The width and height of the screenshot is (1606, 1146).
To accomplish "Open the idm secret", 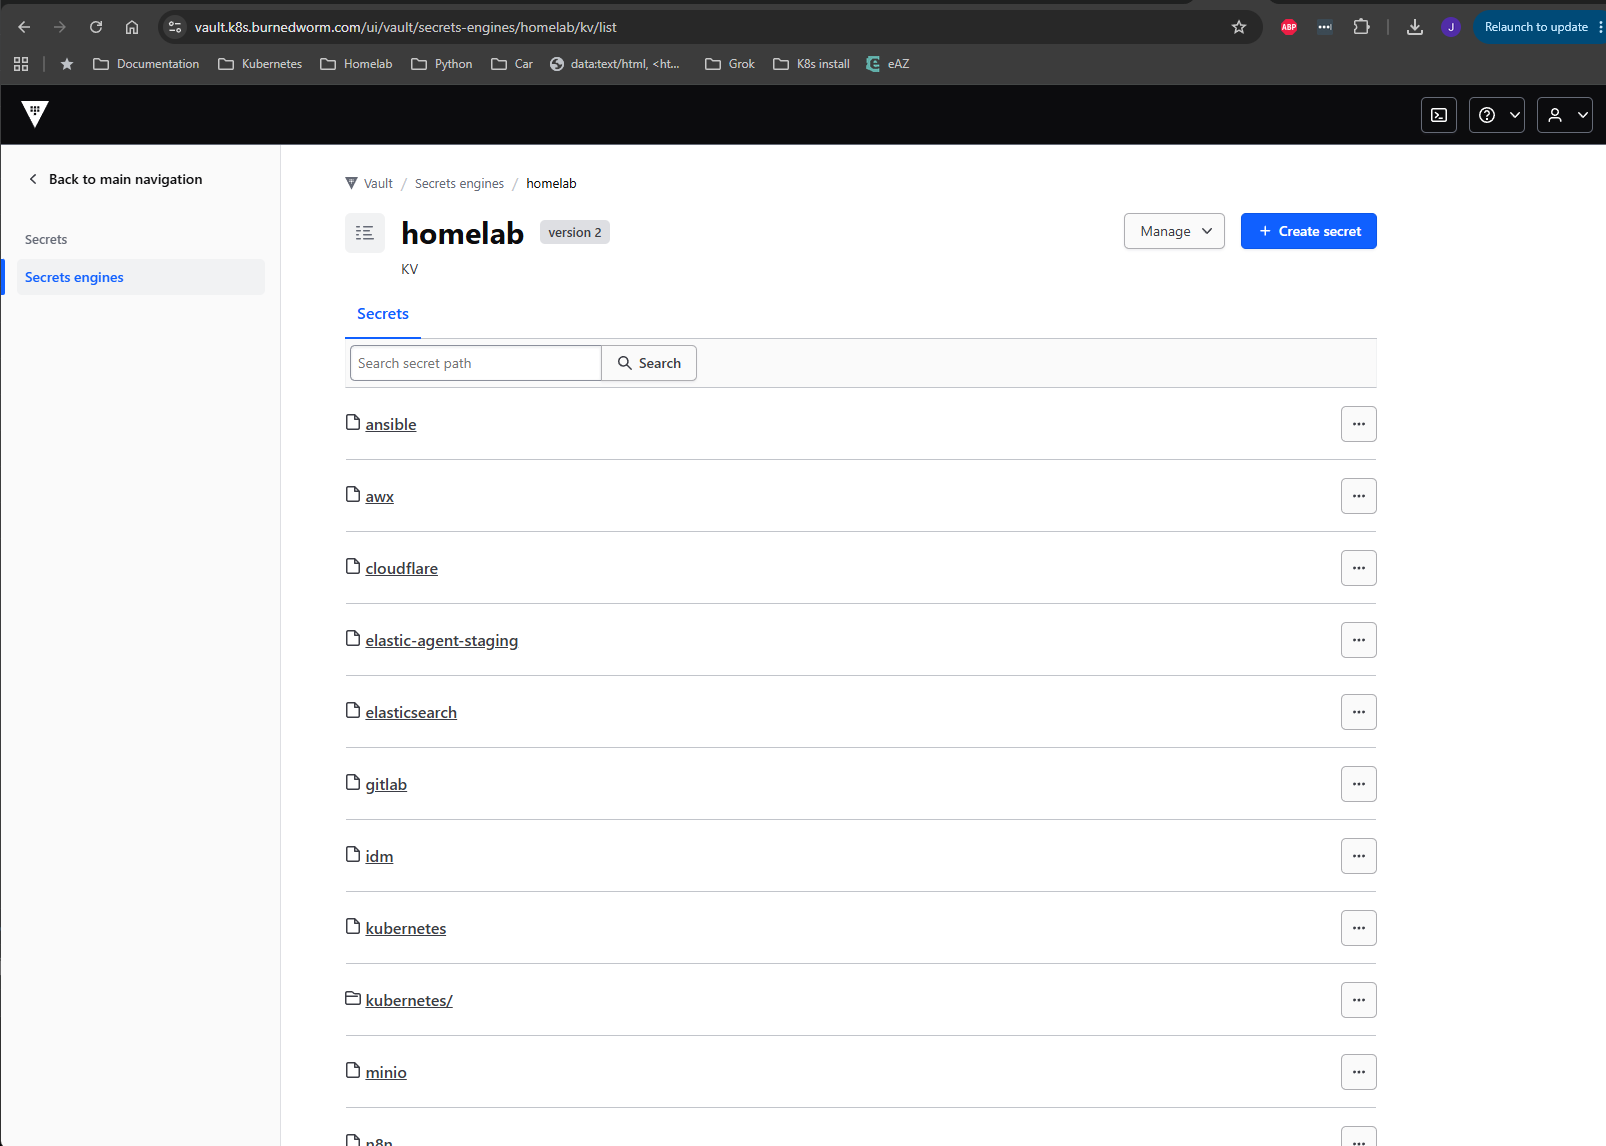I will tap(379, 856).
